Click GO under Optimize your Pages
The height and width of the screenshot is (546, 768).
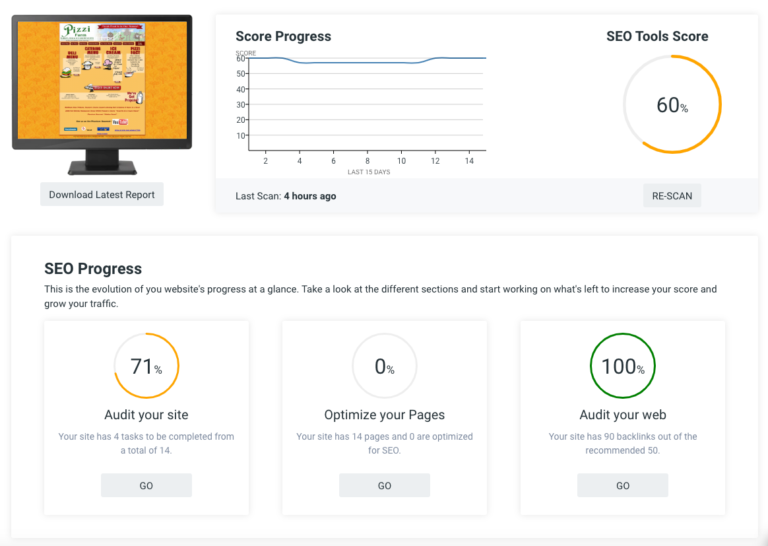tap(384, 485)
